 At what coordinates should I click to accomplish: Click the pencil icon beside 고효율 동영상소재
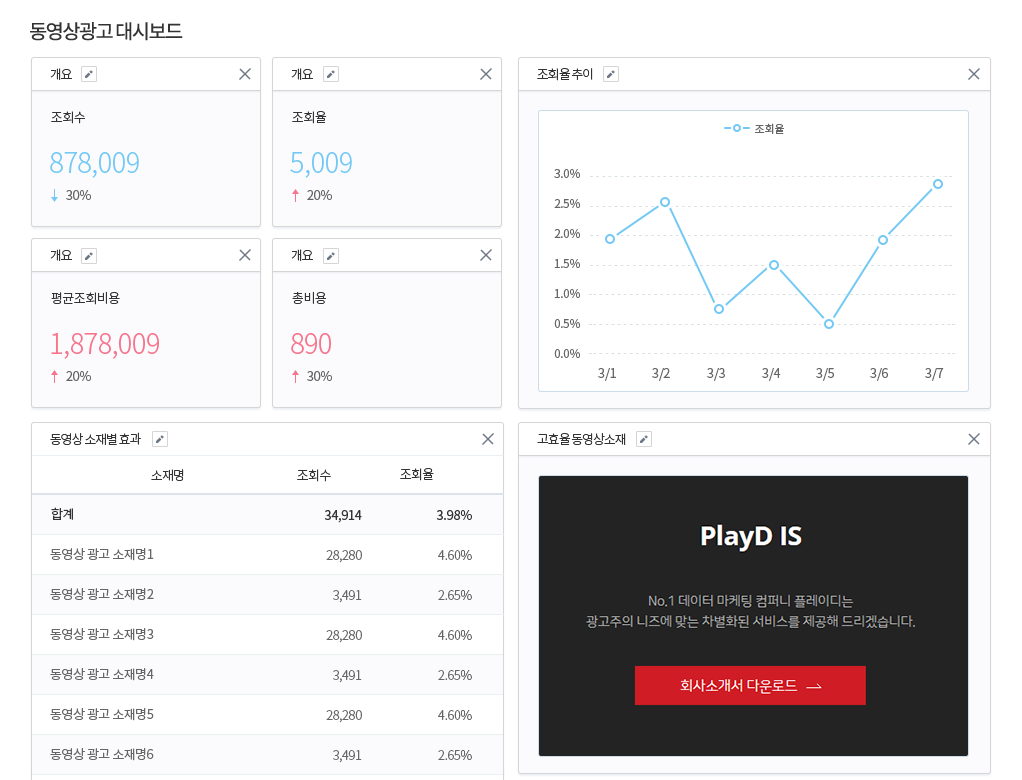click(x=644, y=439)
